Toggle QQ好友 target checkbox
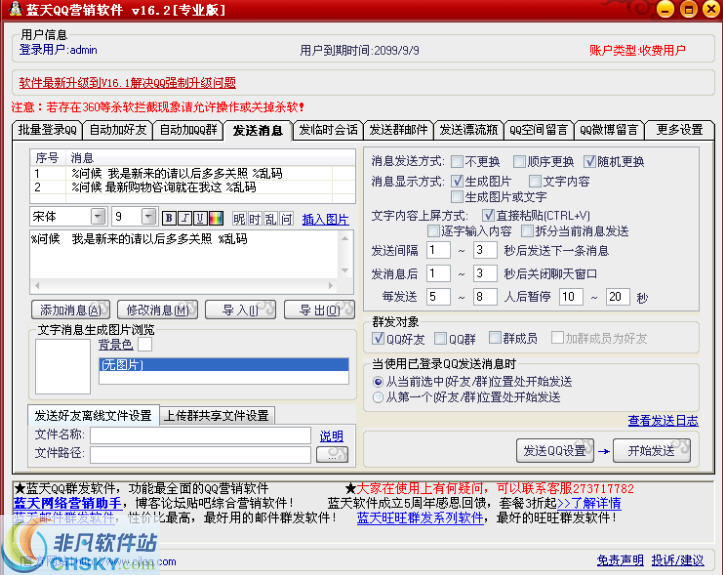 click(378, 338)
